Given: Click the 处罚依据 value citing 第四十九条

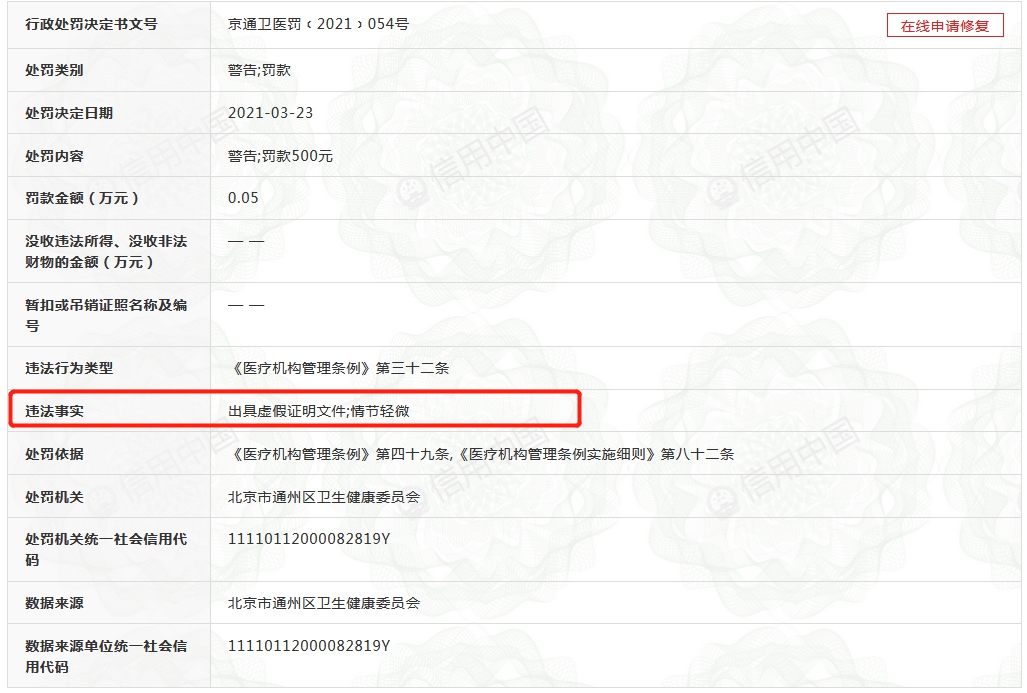Looking at the screenshot, I should tap(481, 454).
